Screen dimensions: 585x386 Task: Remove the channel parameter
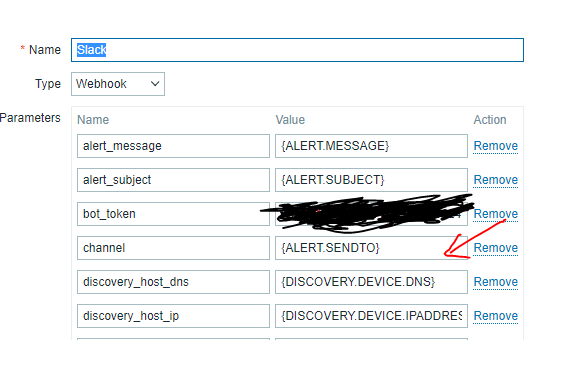pos(495,248)
